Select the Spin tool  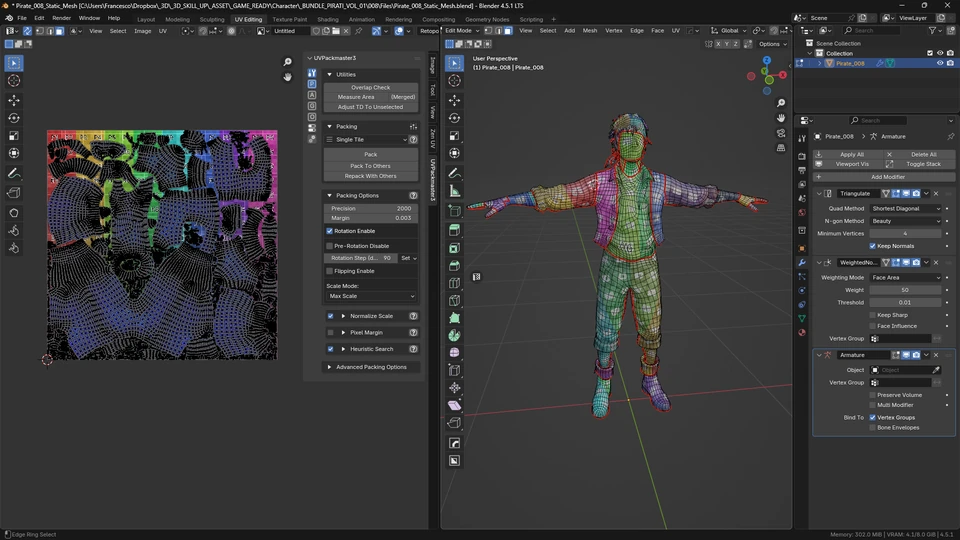[x=454, y=336]
